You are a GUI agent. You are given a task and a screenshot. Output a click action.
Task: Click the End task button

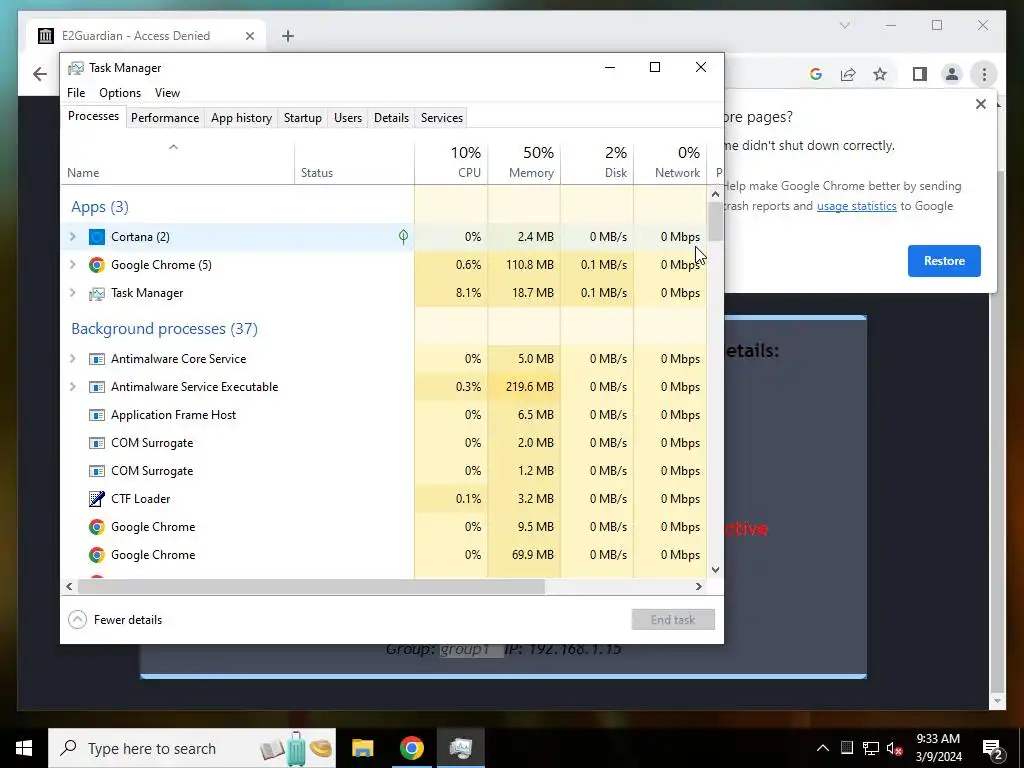[673, 620]
